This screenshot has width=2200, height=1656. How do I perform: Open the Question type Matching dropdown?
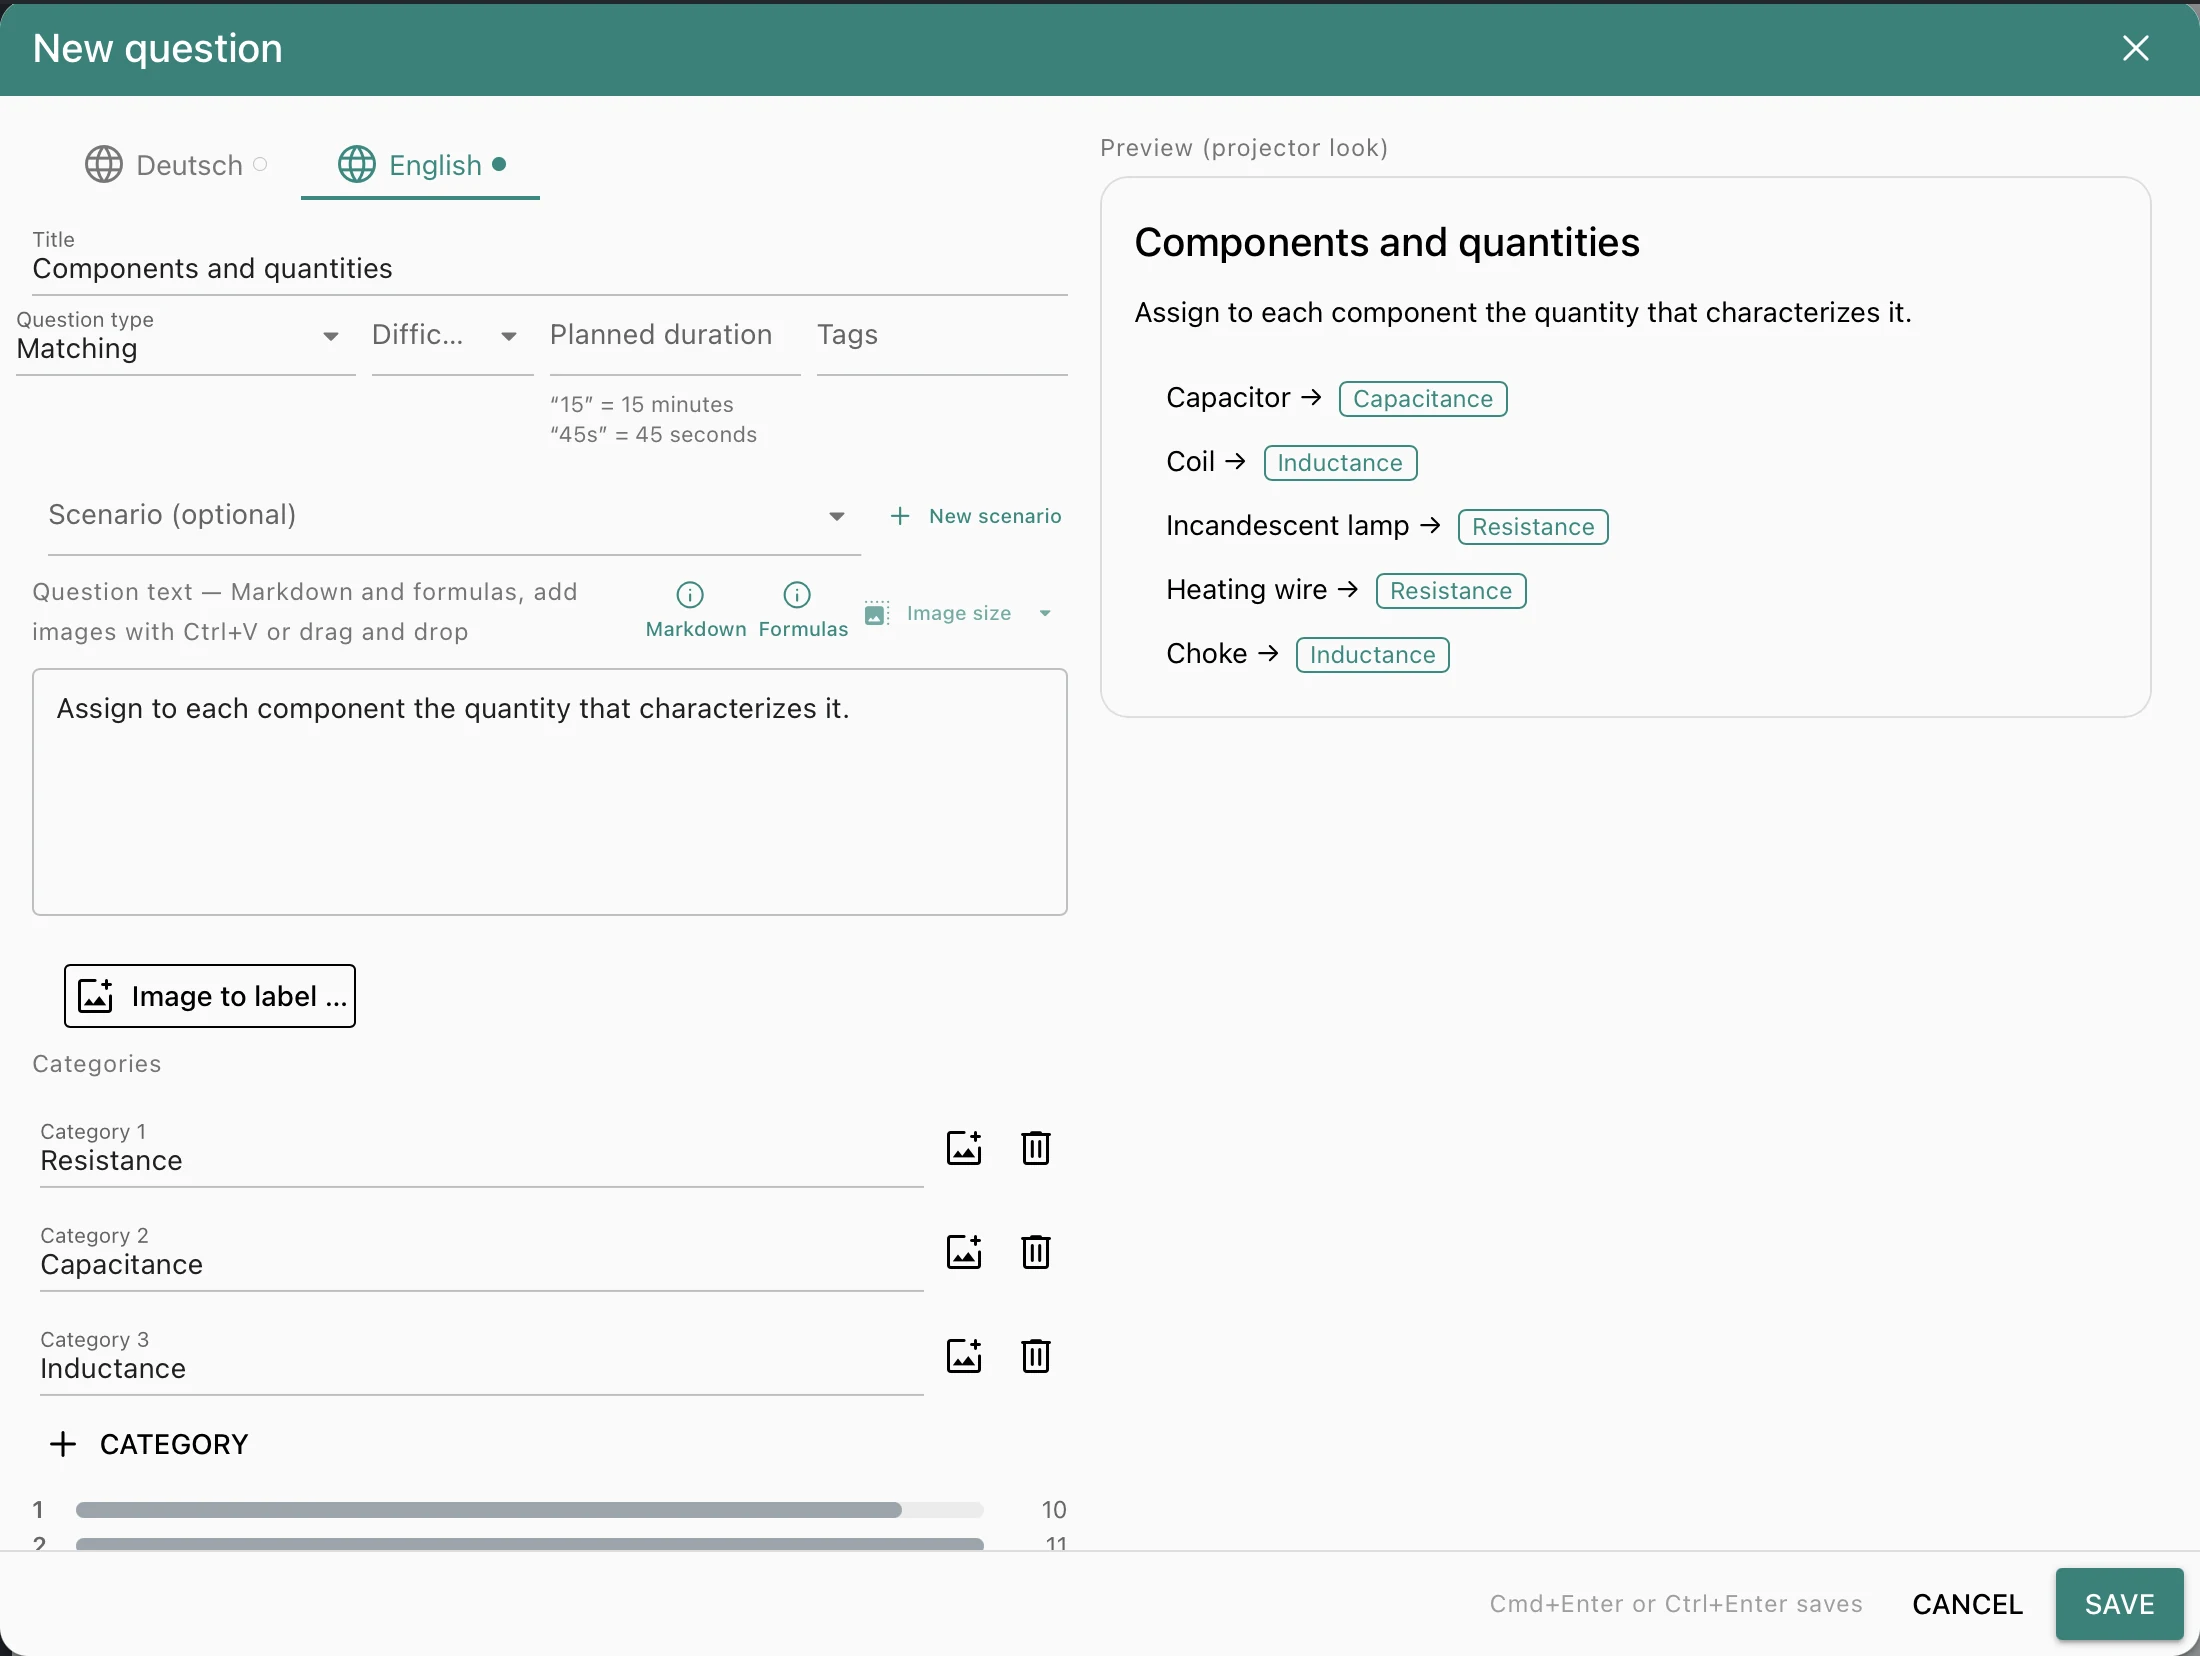(x=186, y=338)
